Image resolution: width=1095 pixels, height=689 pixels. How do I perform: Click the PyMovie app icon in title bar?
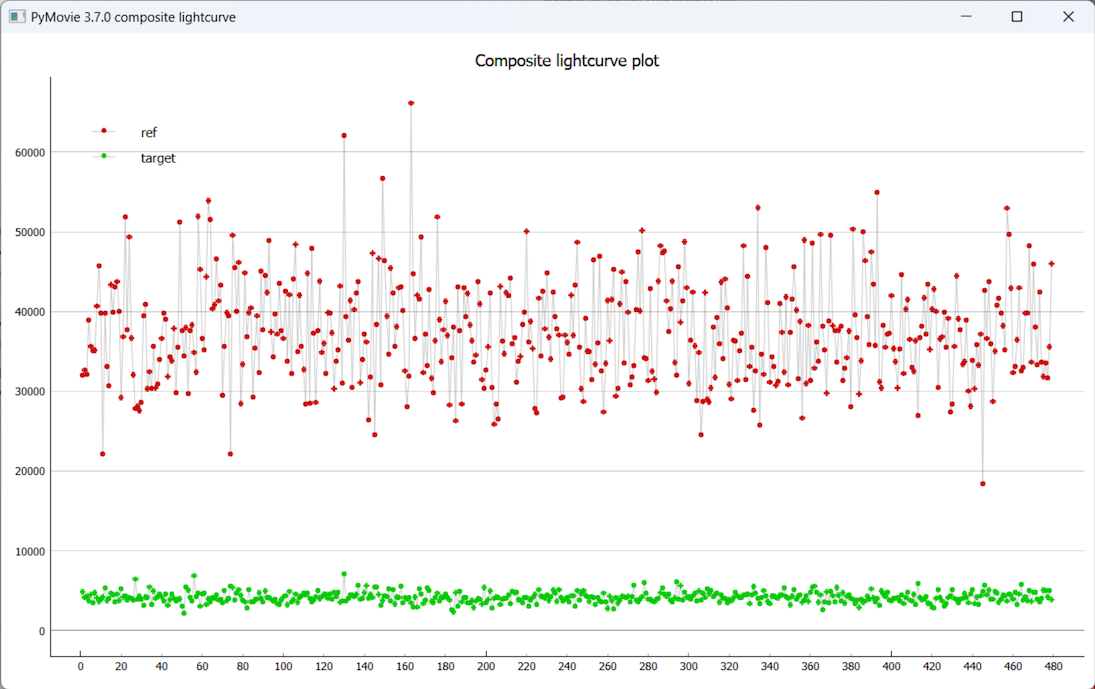pos(16,17)
